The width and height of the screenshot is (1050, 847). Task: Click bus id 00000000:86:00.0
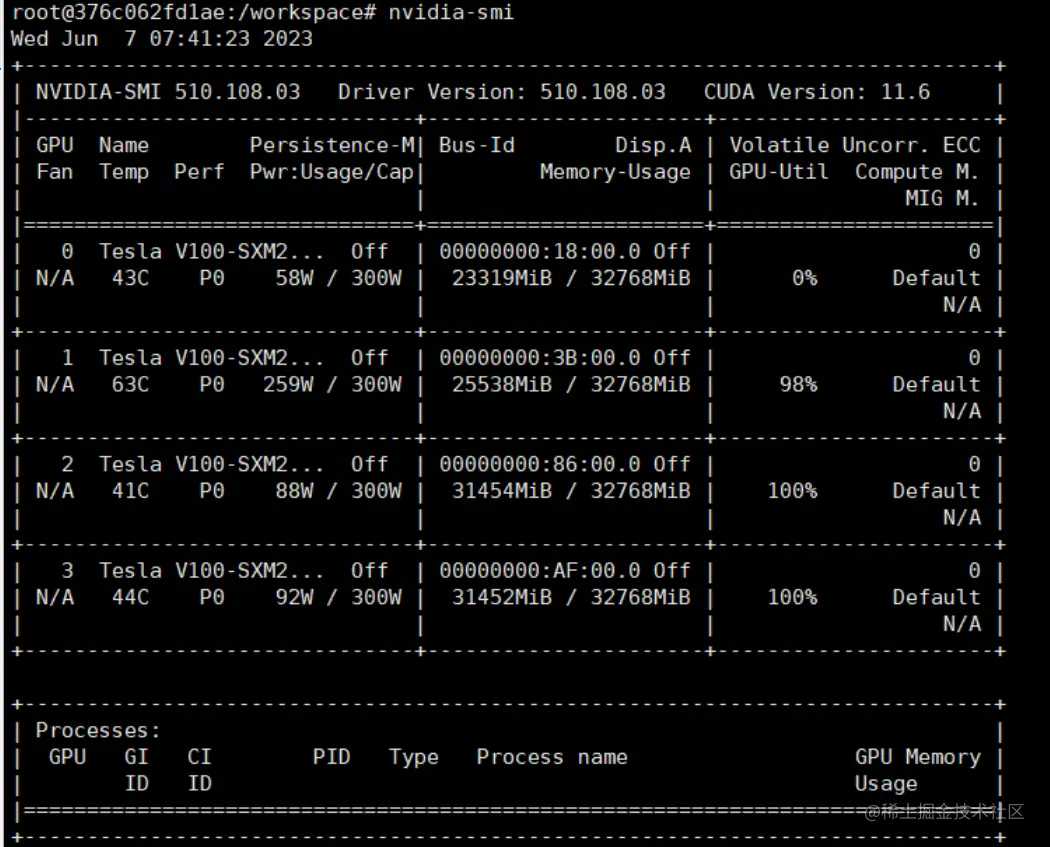coord(540,465)
